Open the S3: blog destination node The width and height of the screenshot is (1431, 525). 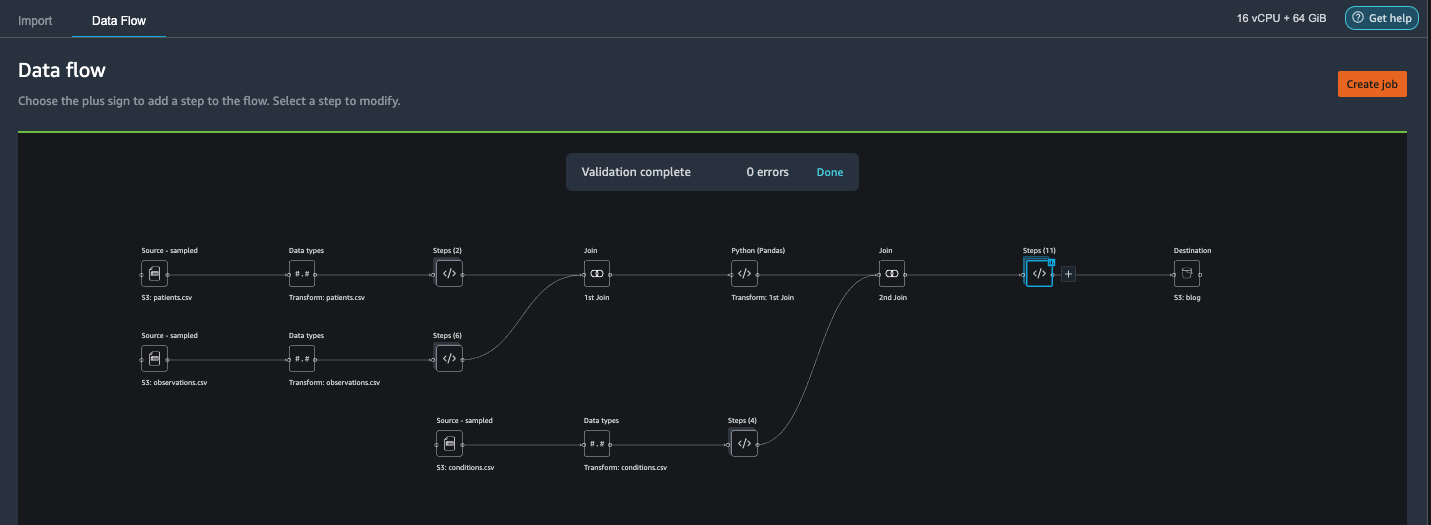pos(1187,273)
